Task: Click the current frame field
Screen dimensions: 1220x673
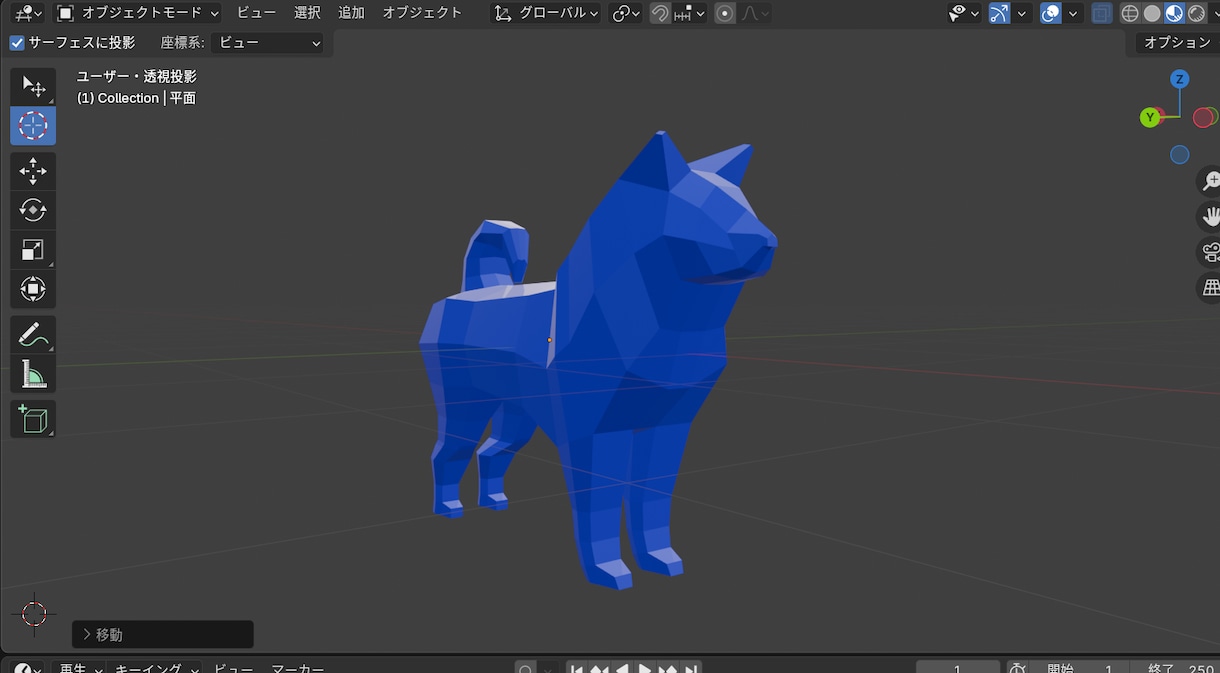Action: 958,669
